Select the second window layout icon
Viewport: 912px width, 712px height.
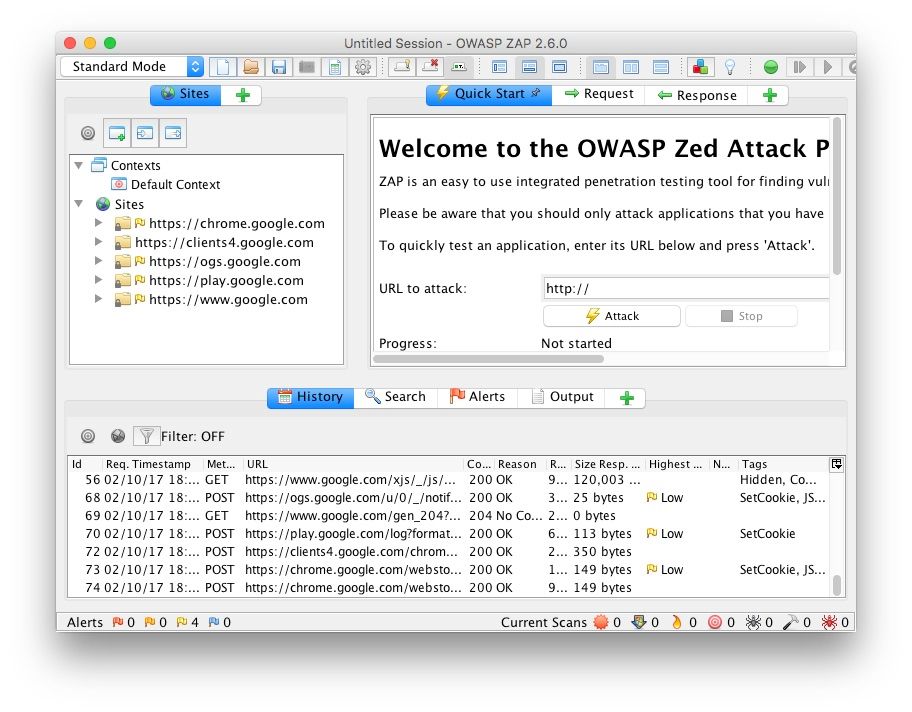529,67
